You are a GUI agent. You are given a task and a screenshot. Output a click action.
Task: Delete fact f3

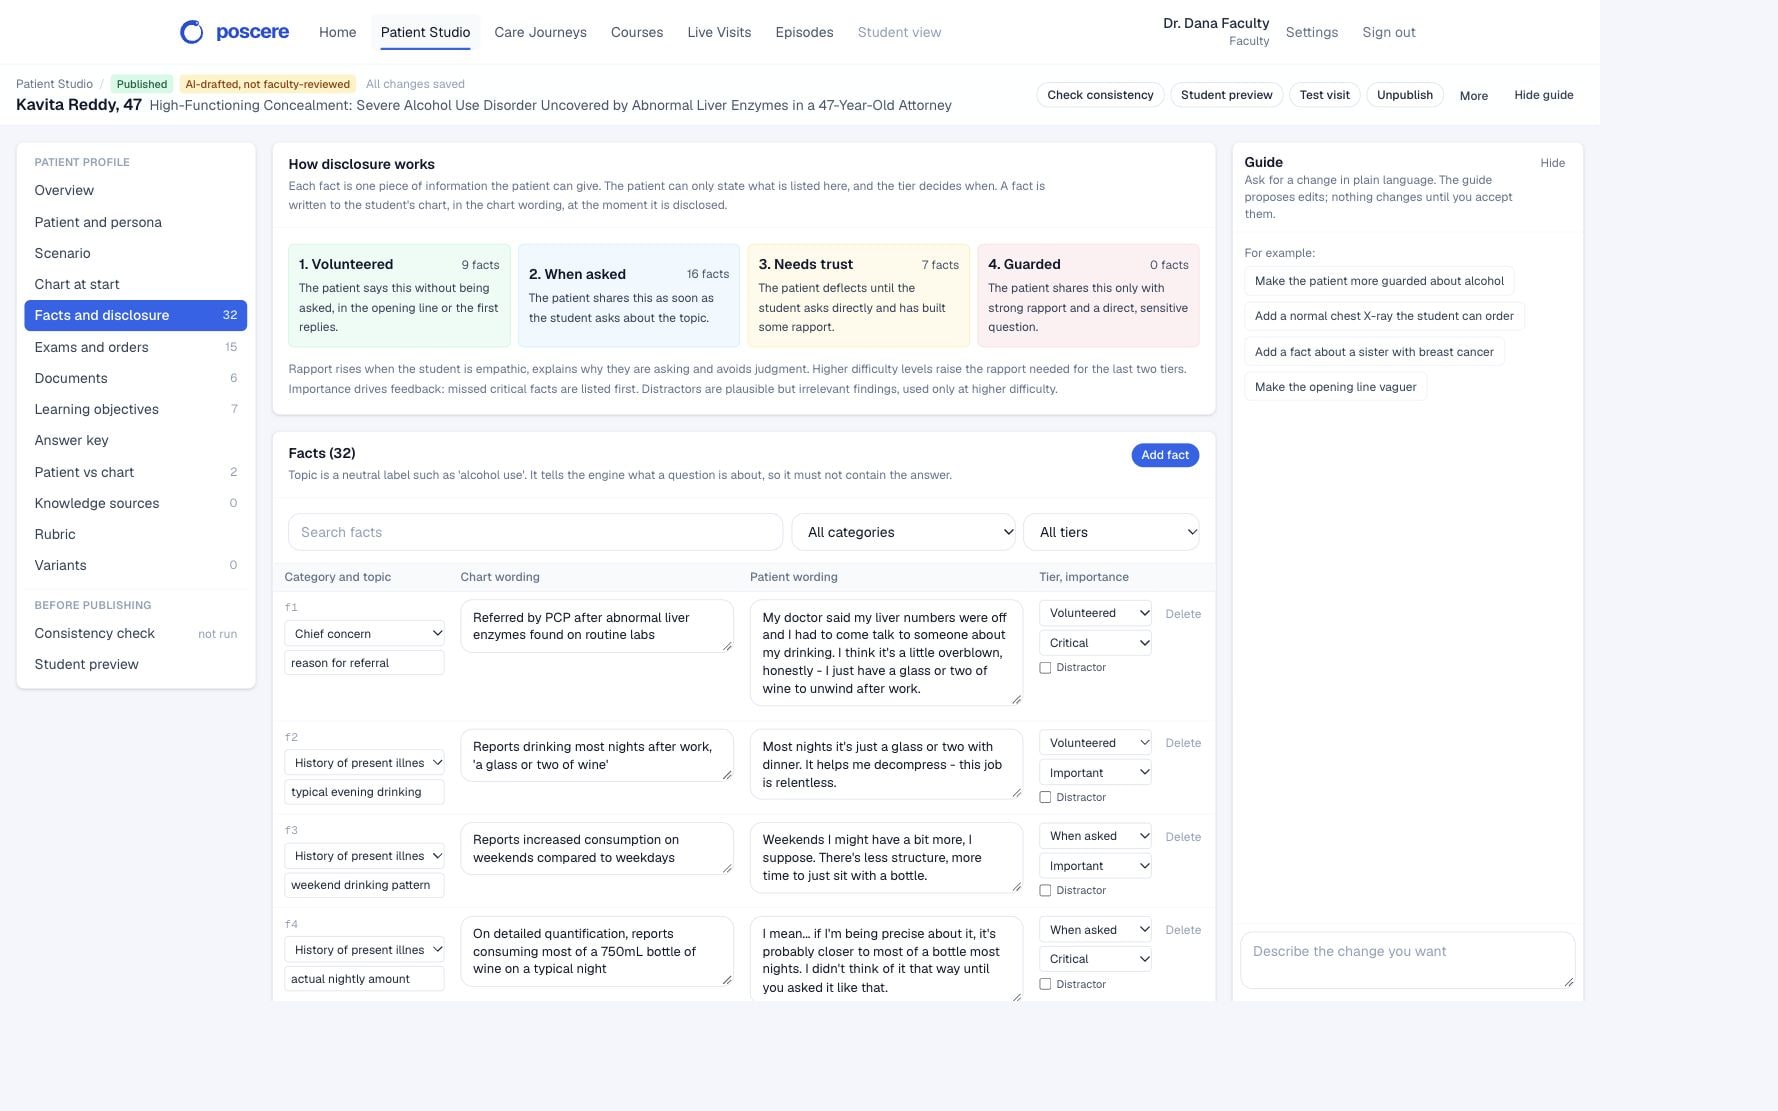point(1183,837)
